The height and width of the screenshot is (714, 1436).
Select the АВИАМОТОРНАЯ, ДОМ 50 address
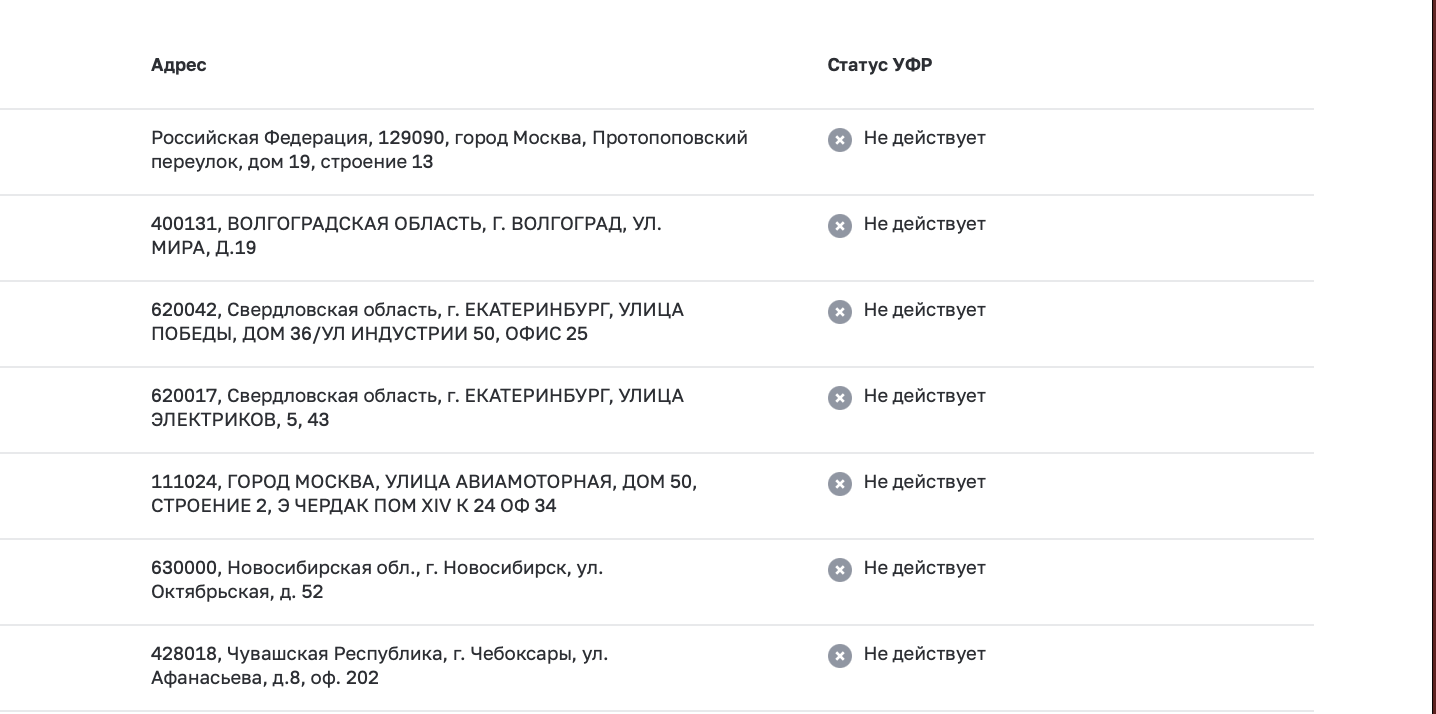pyautogui.click(x=424, y=494)
